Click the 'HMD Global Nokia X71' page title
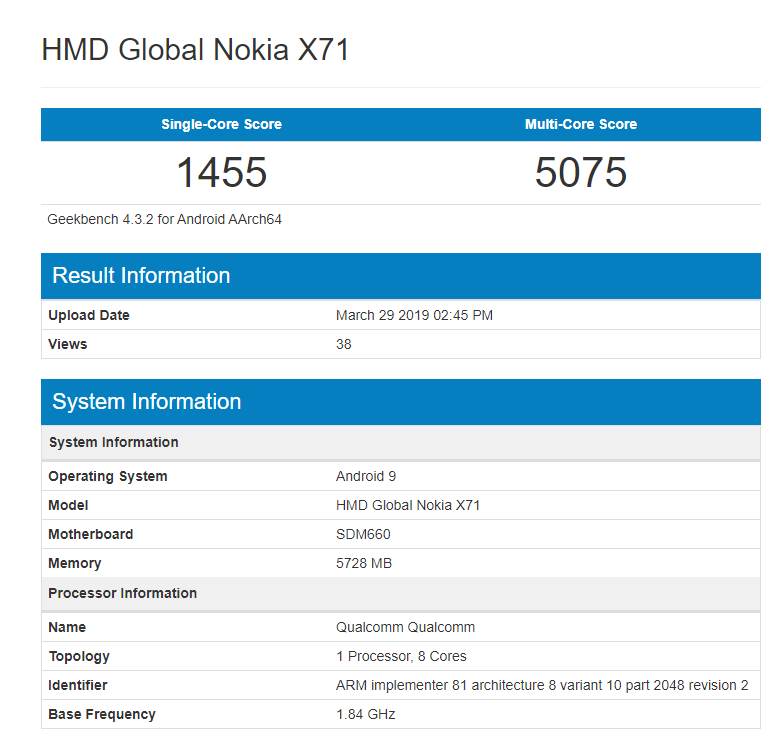The height and width of the screenshot is (741, 779). (x=196, y=50)
